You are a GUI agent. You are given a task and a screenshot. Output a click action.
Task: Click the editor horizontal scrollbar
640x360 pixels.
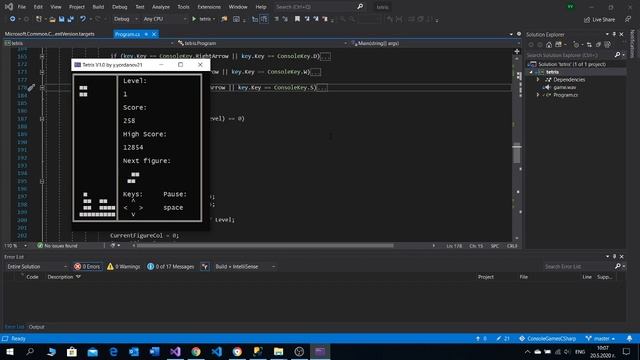pyautogui.click(x=265, y=246)
